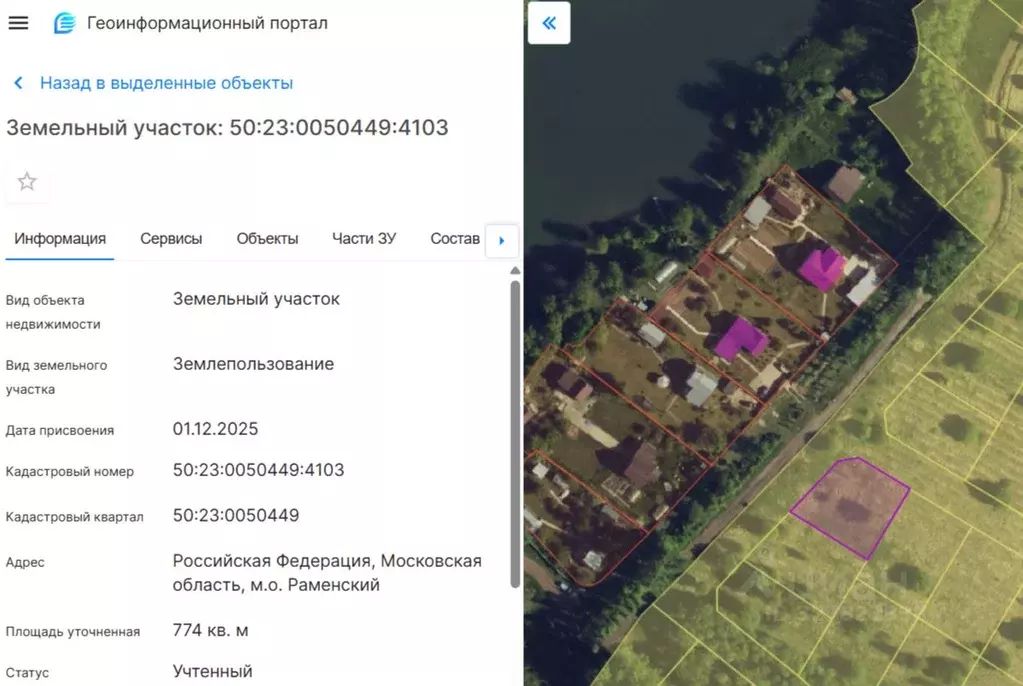Screen dimensions: 1023x686
Task: Follow the Назад в выделенные объекты link
Action: [165, 83]
